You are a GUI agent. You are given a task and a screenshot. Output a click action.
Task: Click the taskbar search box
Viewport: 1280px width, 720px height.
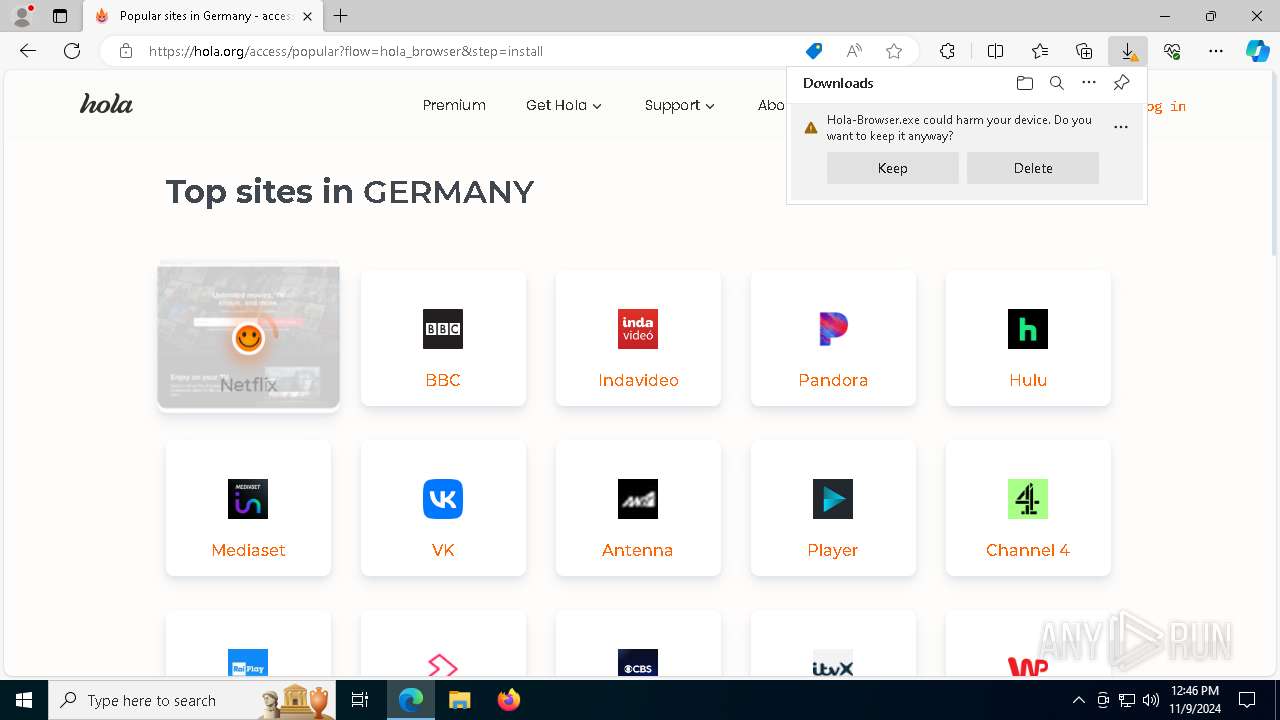(x=194, y=700)
